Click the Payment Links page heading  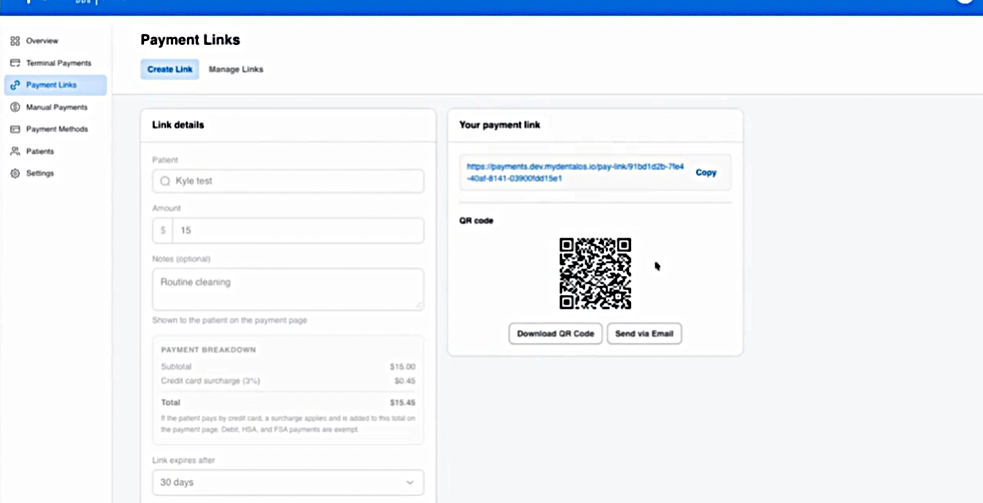pyautogui.click(x=190, y=40)
